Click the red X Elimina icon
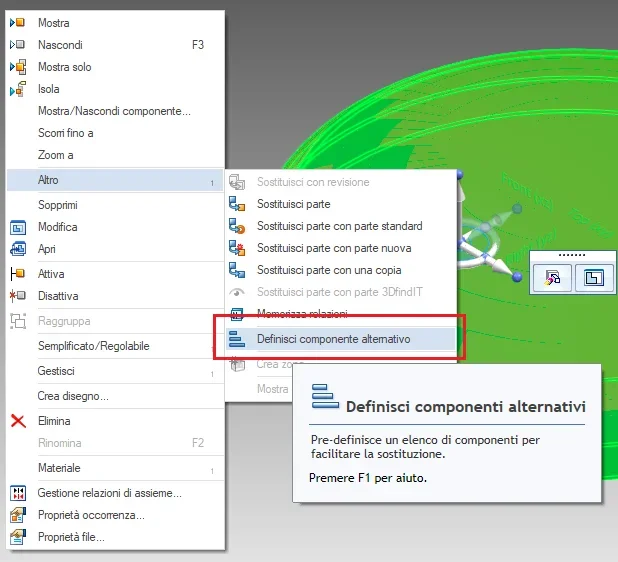This screenshot has width=618, height=562. (18, 421)
